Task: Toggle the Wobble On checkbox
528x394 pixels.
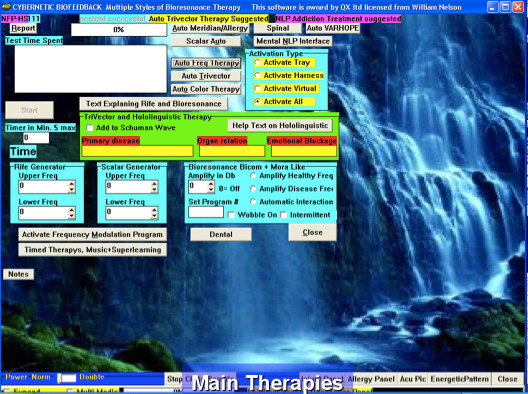Action: click(231, 215)
